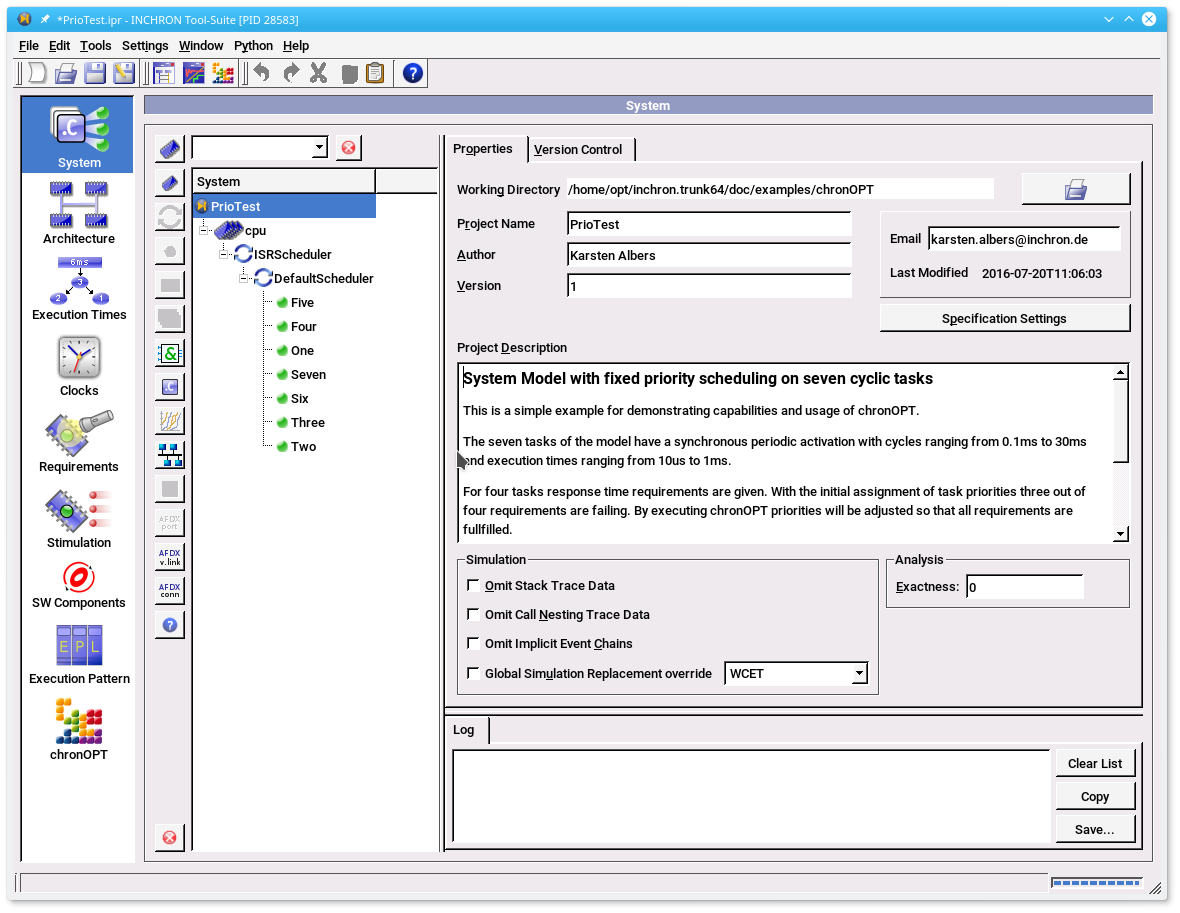Image resolution: width=1180 pixels, height=913 pixels.
Task: Click Clear List in the Log panel
Action: point(1094,763)
